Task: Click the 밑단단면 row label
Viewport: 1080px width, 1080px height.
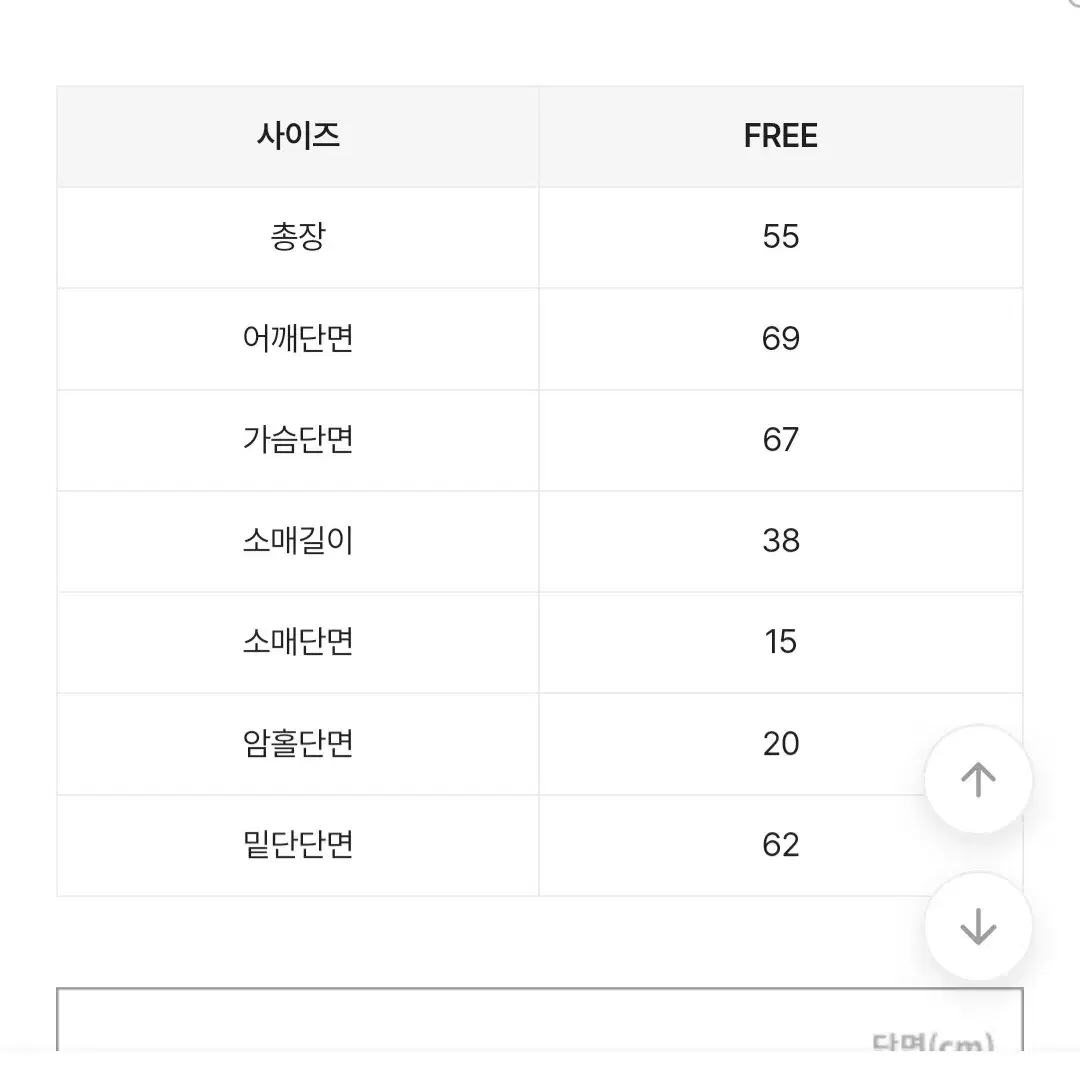Action: tap(298, 844)
